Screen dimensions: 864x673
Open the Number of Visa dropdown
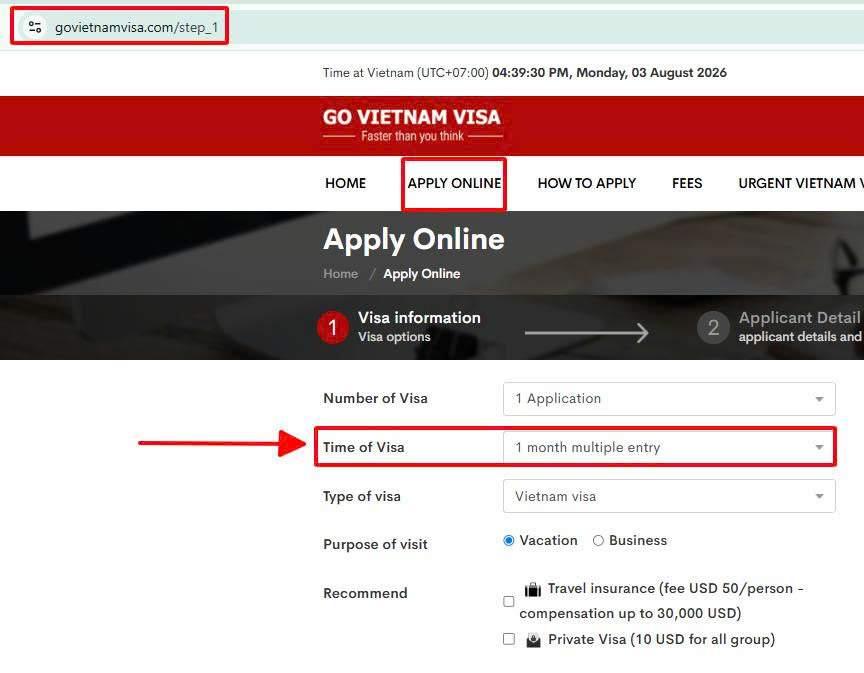click(x=669, y=399)
